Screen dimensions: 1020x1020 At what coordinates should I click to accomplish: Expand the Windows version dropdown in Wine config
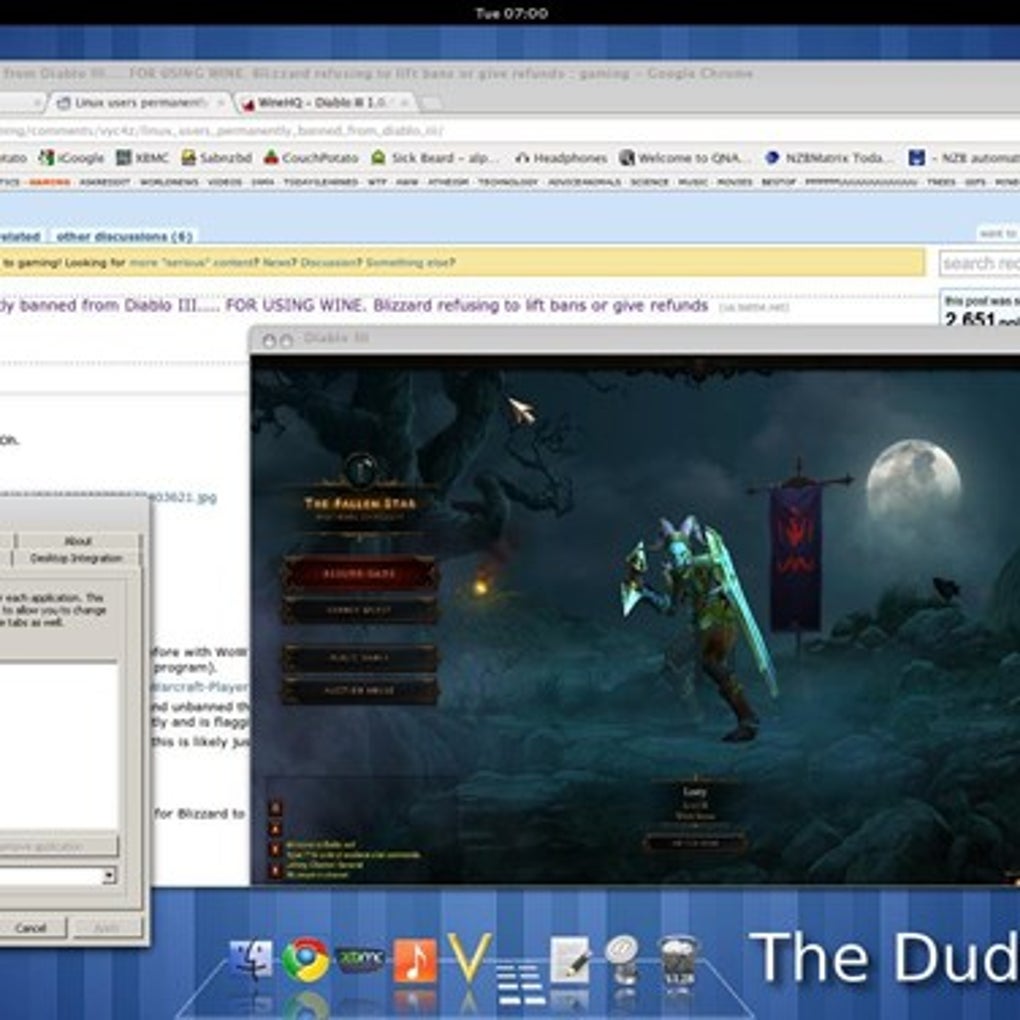pyautogui.click(x=110, y=875)
